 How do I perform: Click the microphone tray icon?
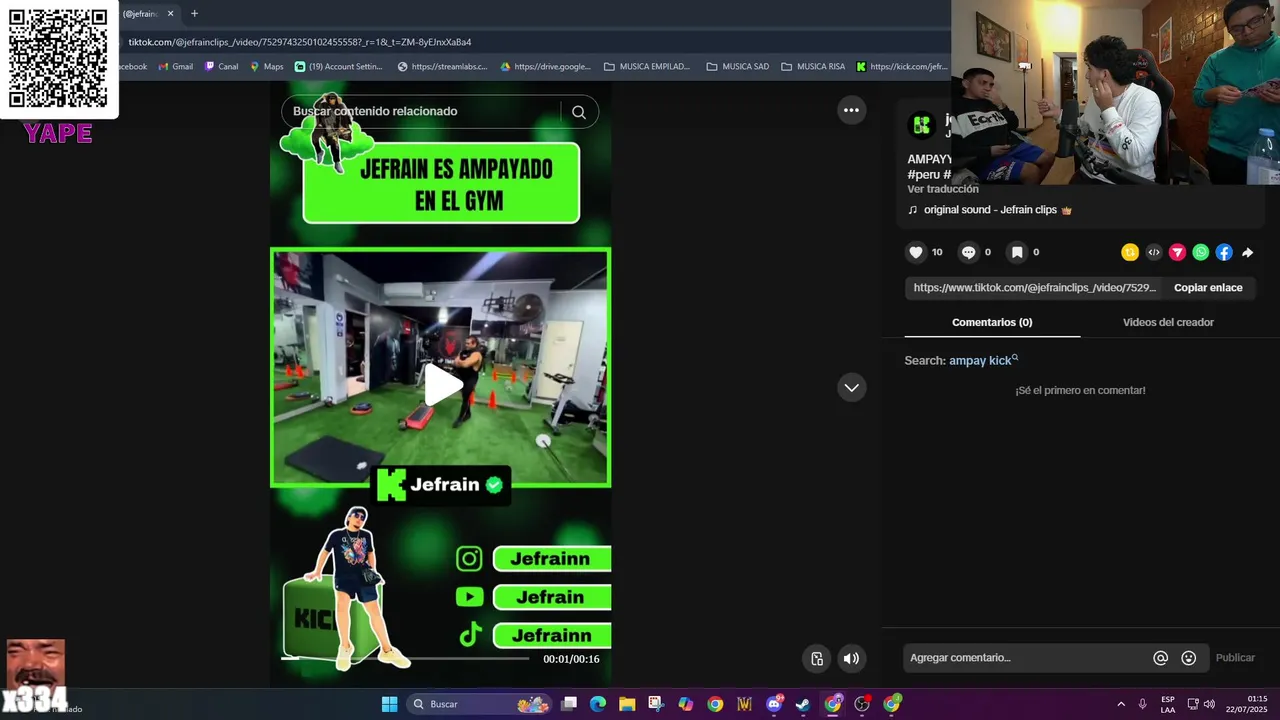1142,704
